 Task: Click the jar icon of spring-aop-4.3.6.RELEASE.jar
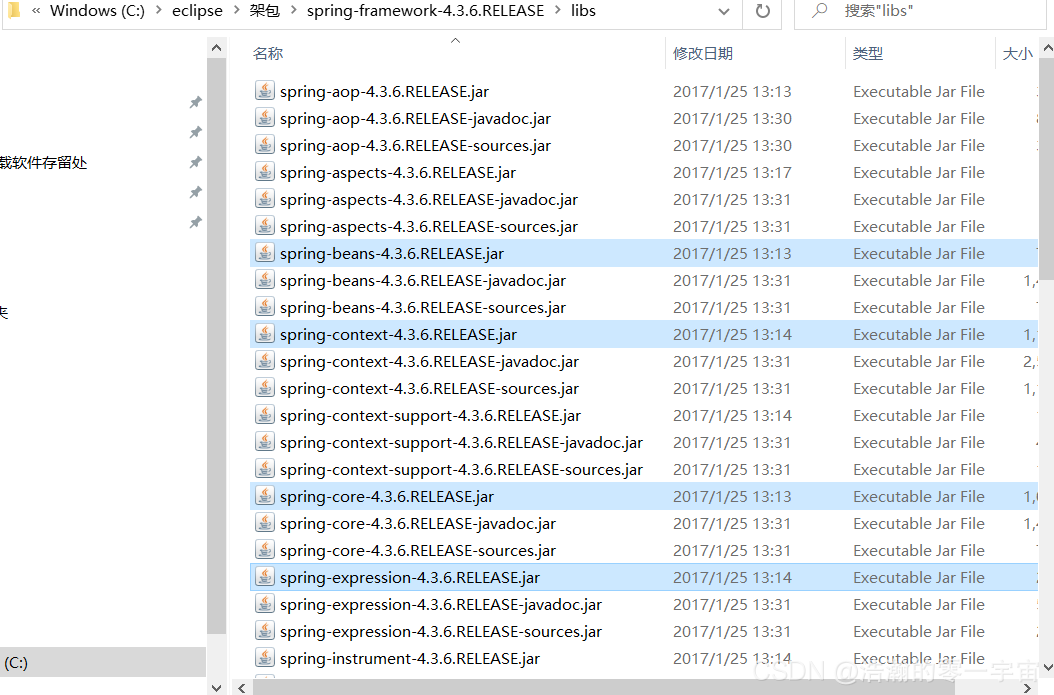[x=265, y=91]
